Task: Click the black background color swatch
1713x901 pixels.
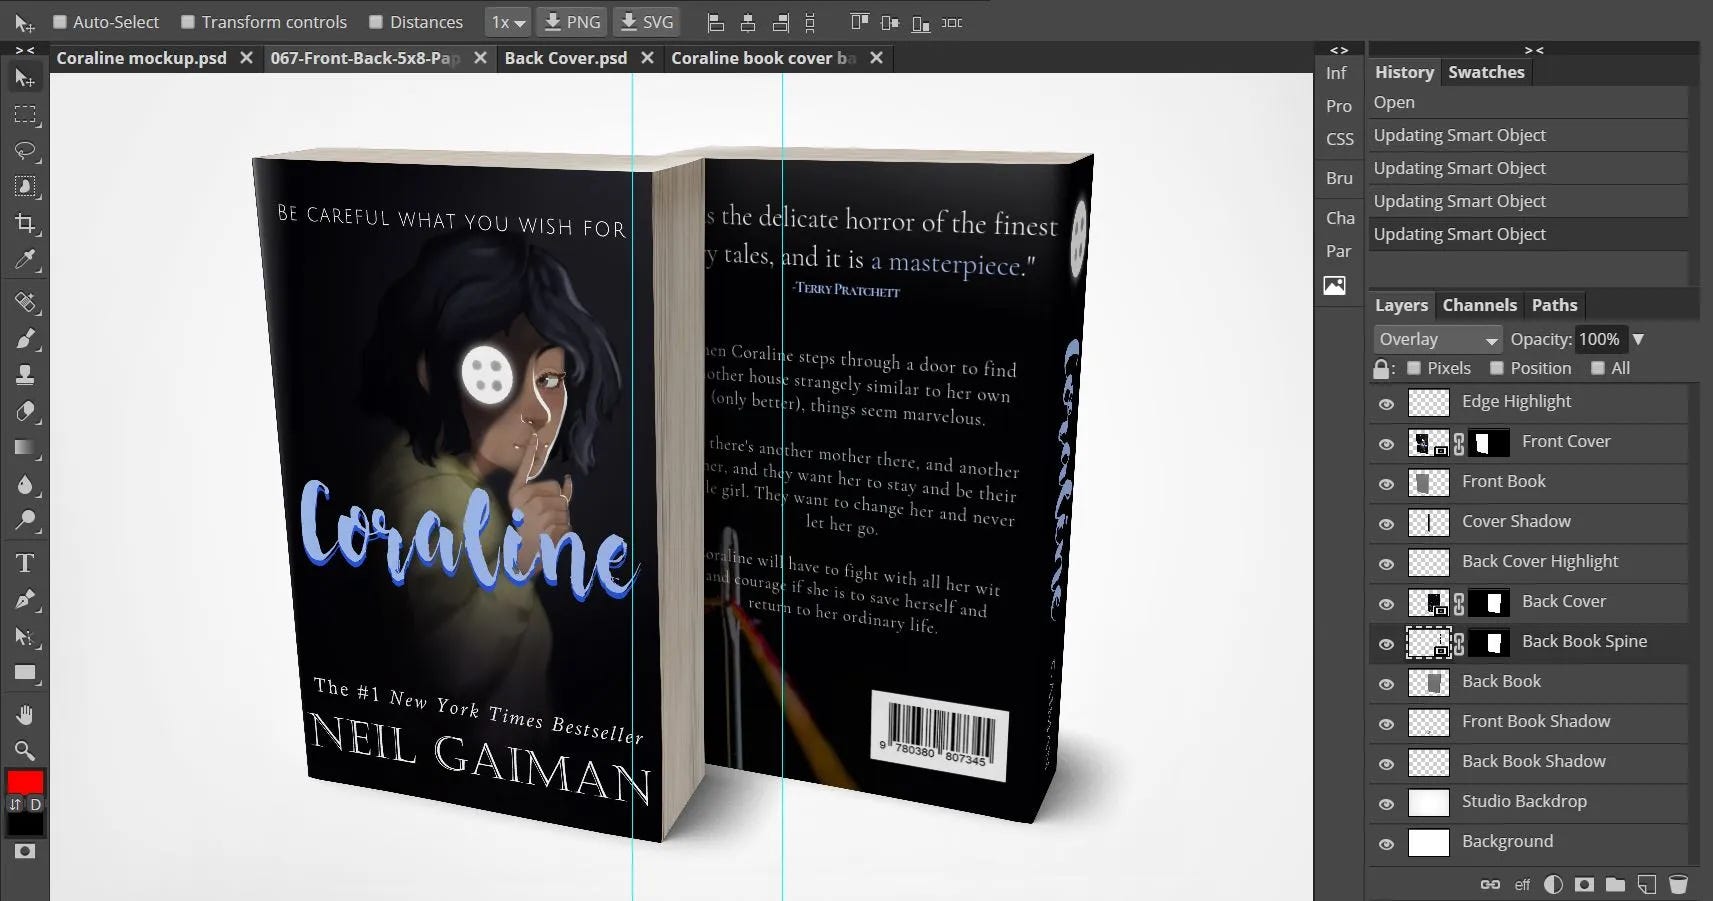Action: coord(25,824)
